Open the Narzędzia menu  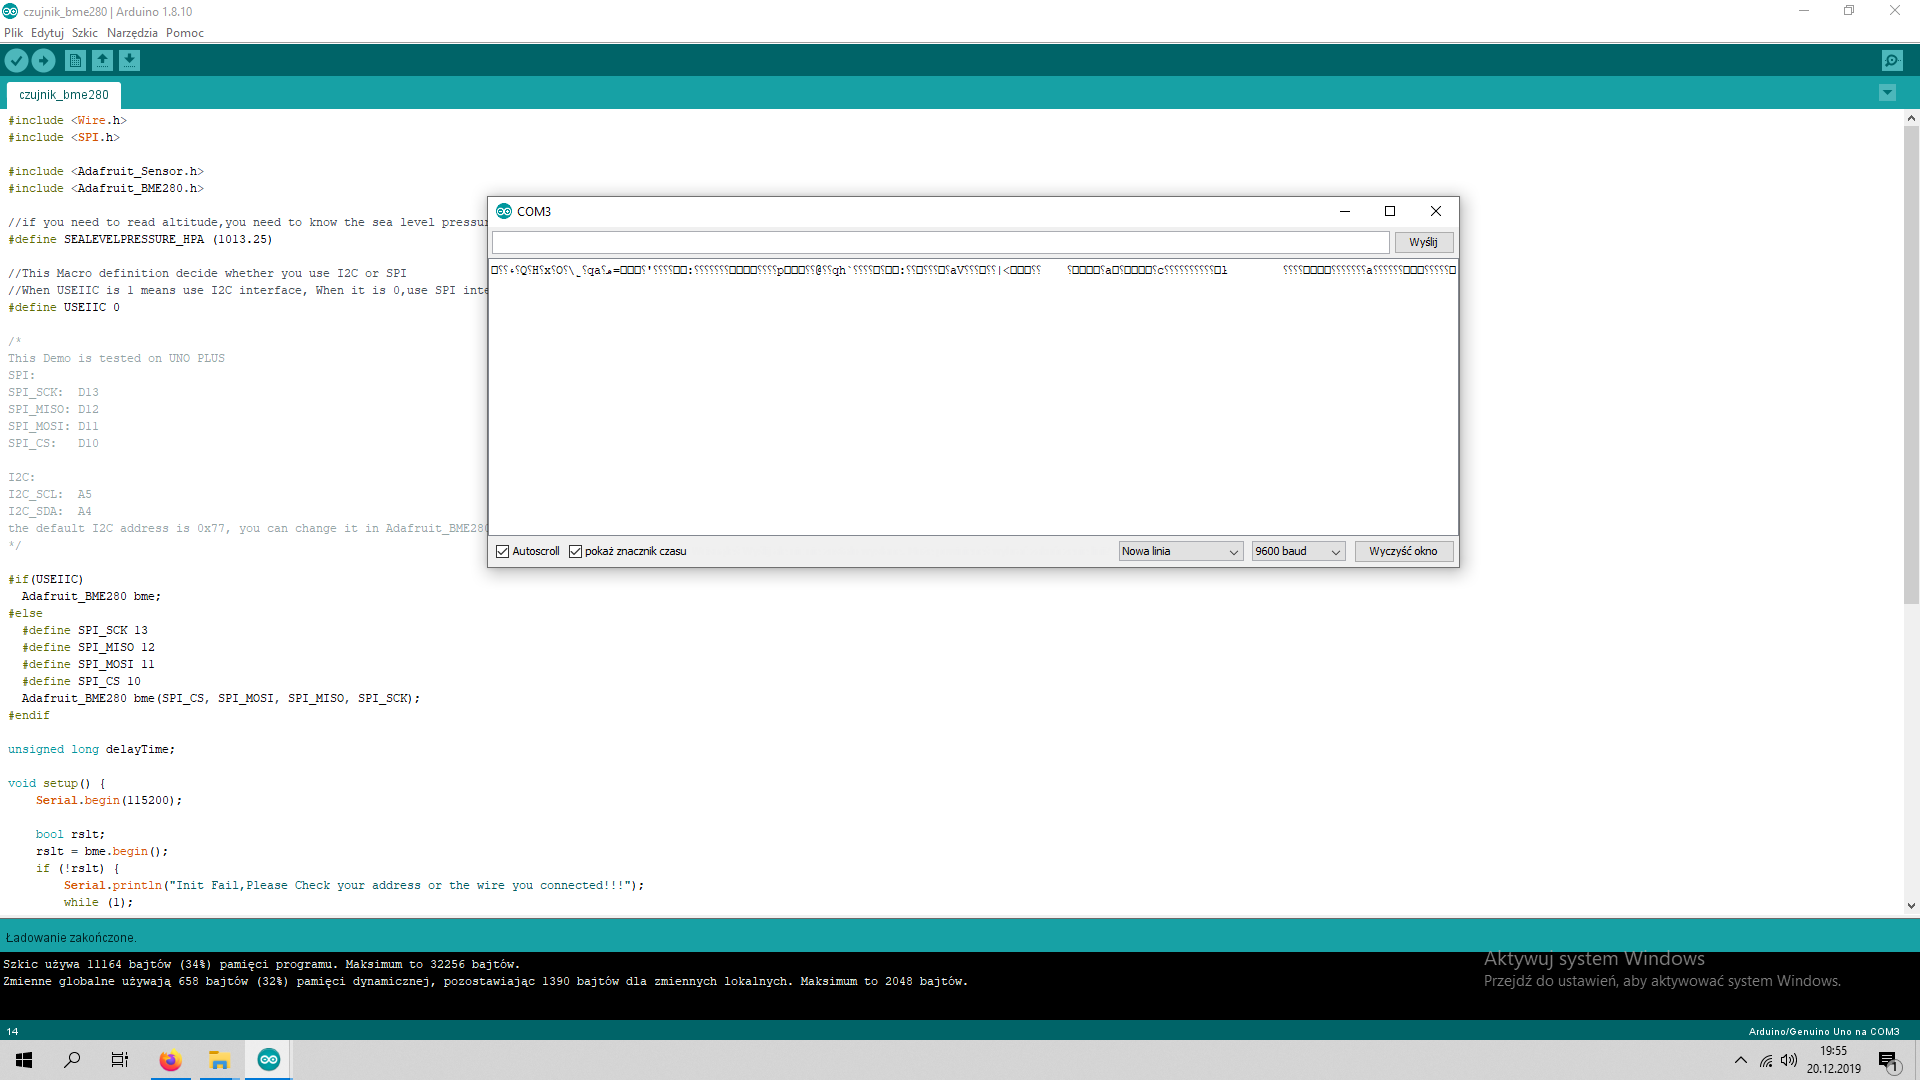132,33
